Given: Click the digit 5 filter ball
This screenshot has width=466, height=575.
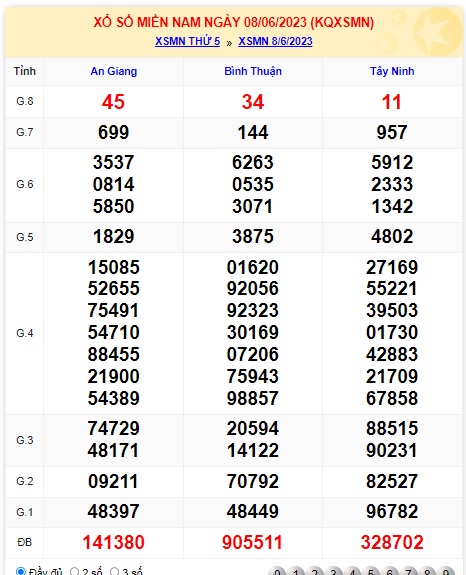Looking at the screenshot, I should [x=371, y=571].
